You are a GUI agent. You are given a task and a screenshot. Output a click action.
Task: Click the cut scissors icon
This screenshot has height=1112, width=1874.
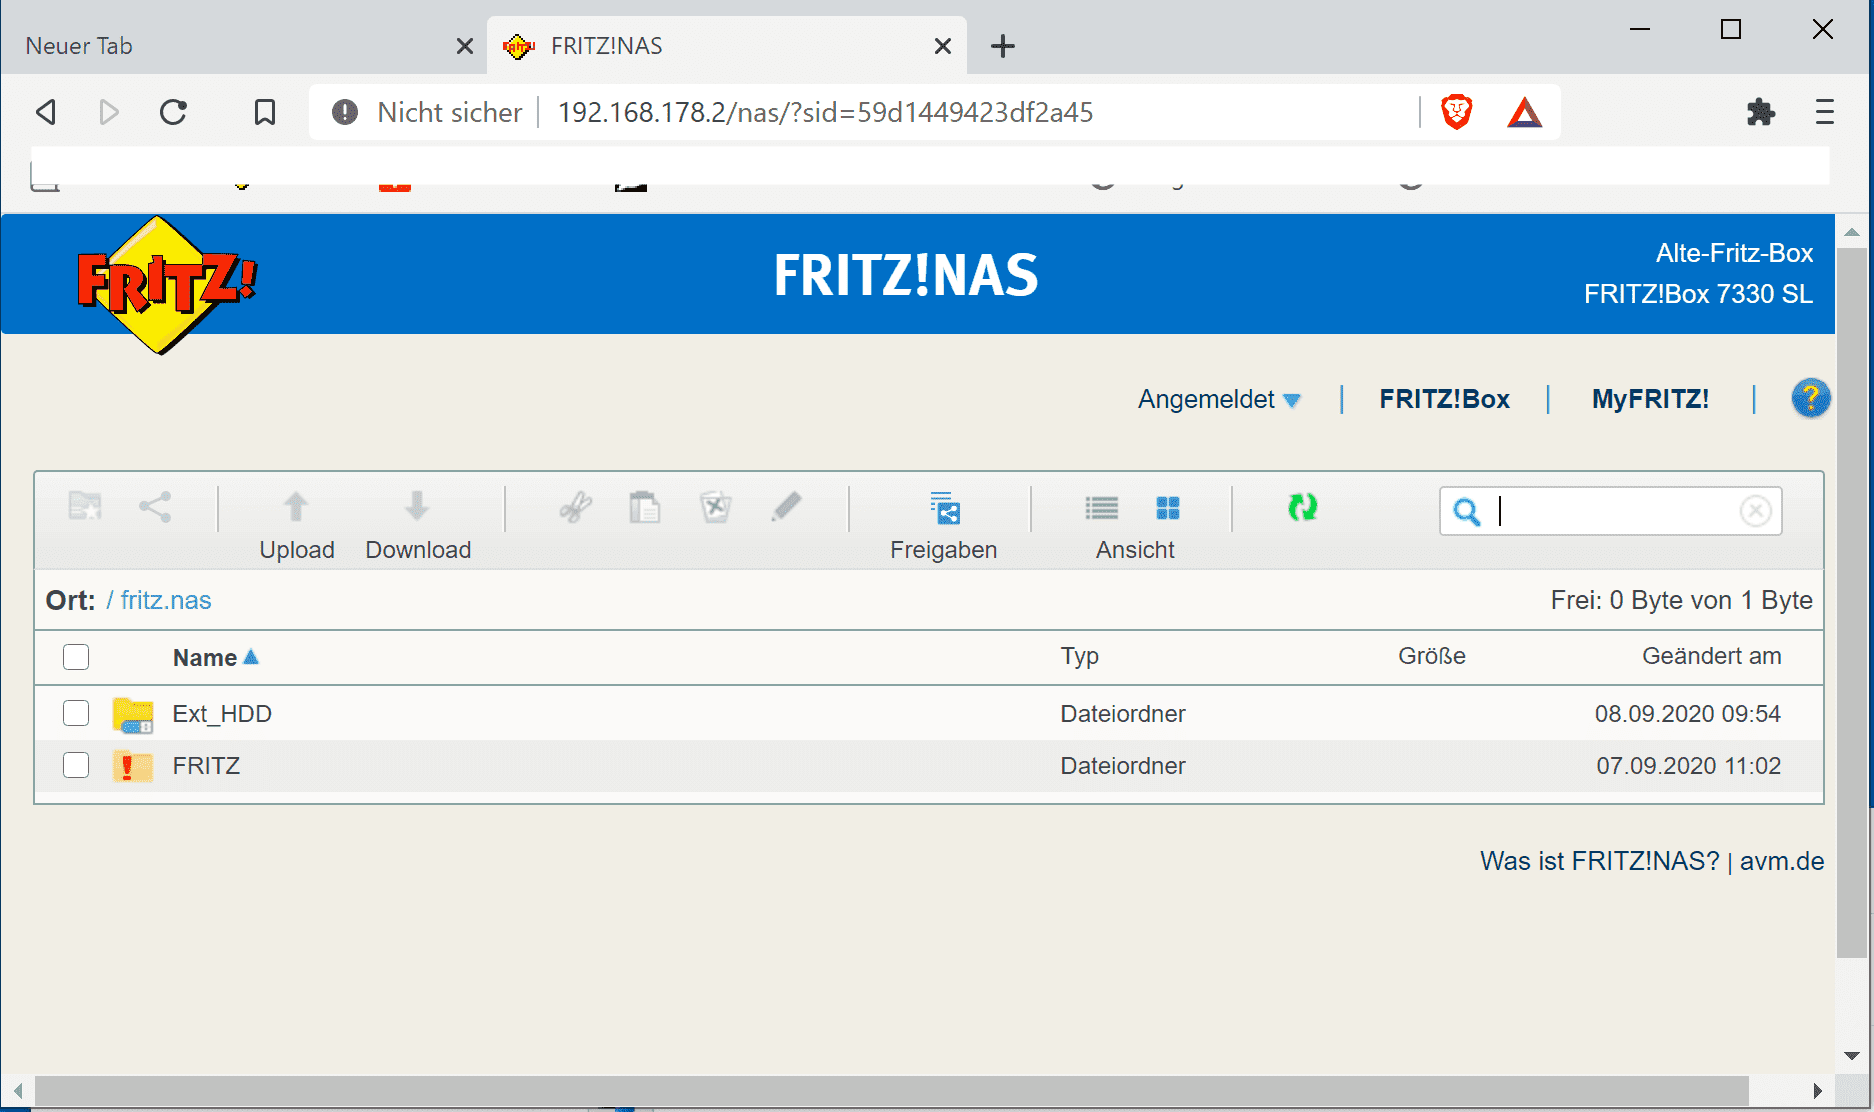coord(575,507)
